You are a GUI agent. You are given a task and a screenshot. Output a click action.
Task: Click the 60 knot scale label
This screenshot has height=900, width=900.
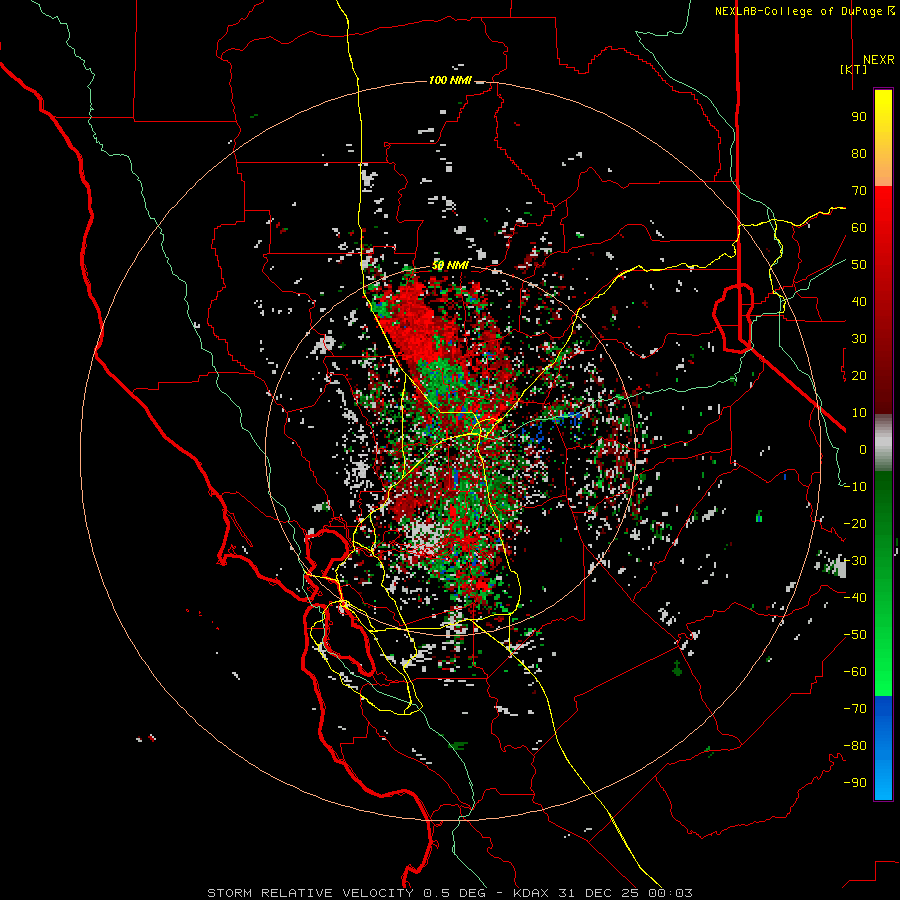coord(859,228)
